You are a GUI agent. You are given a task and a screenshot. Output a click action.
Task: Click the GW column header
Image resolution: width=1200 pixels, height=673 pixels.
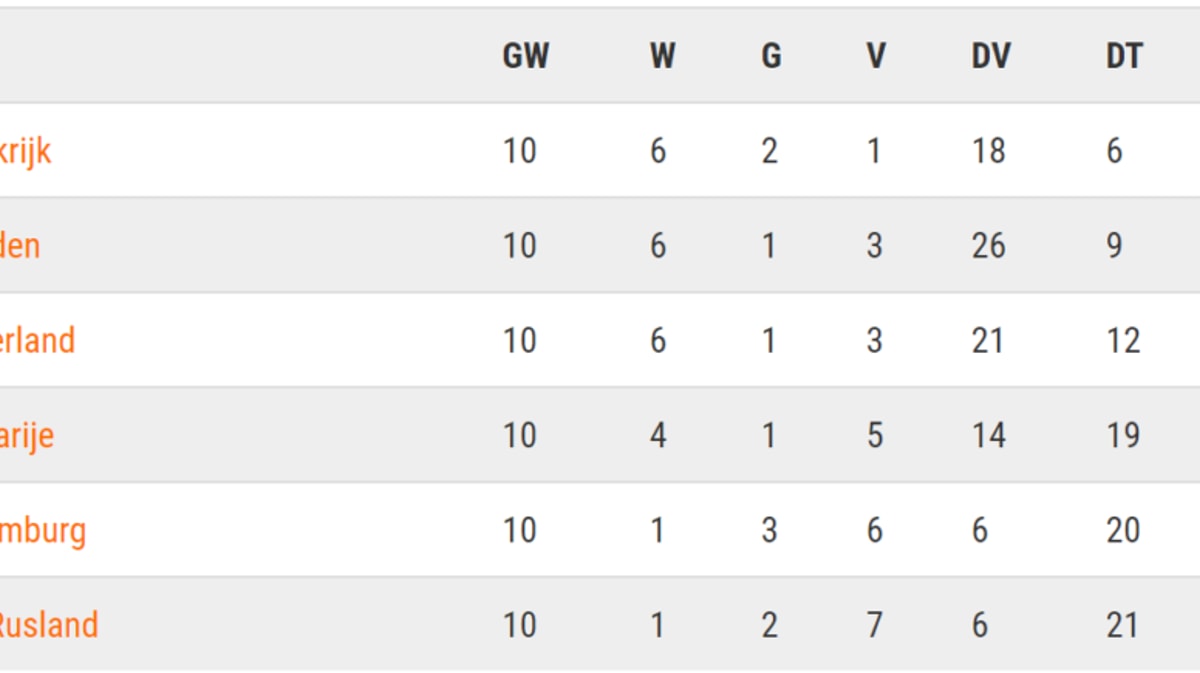525,56
